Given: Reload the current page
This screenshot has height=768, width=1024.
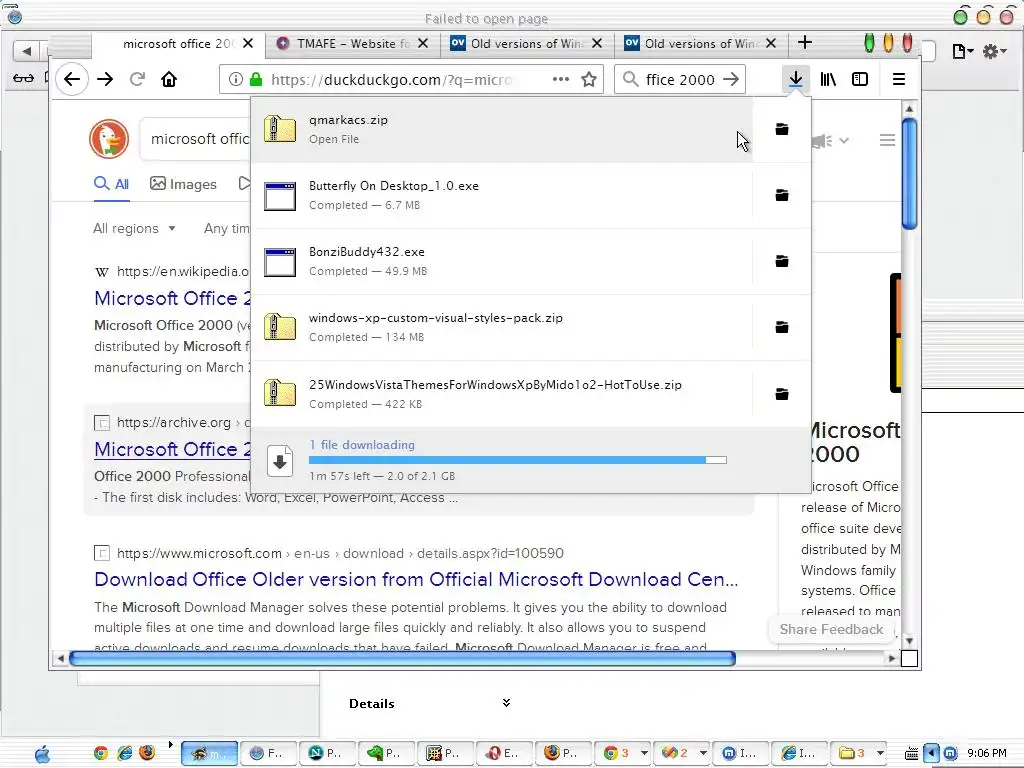Looking at the screenshot, I should 137,80.
